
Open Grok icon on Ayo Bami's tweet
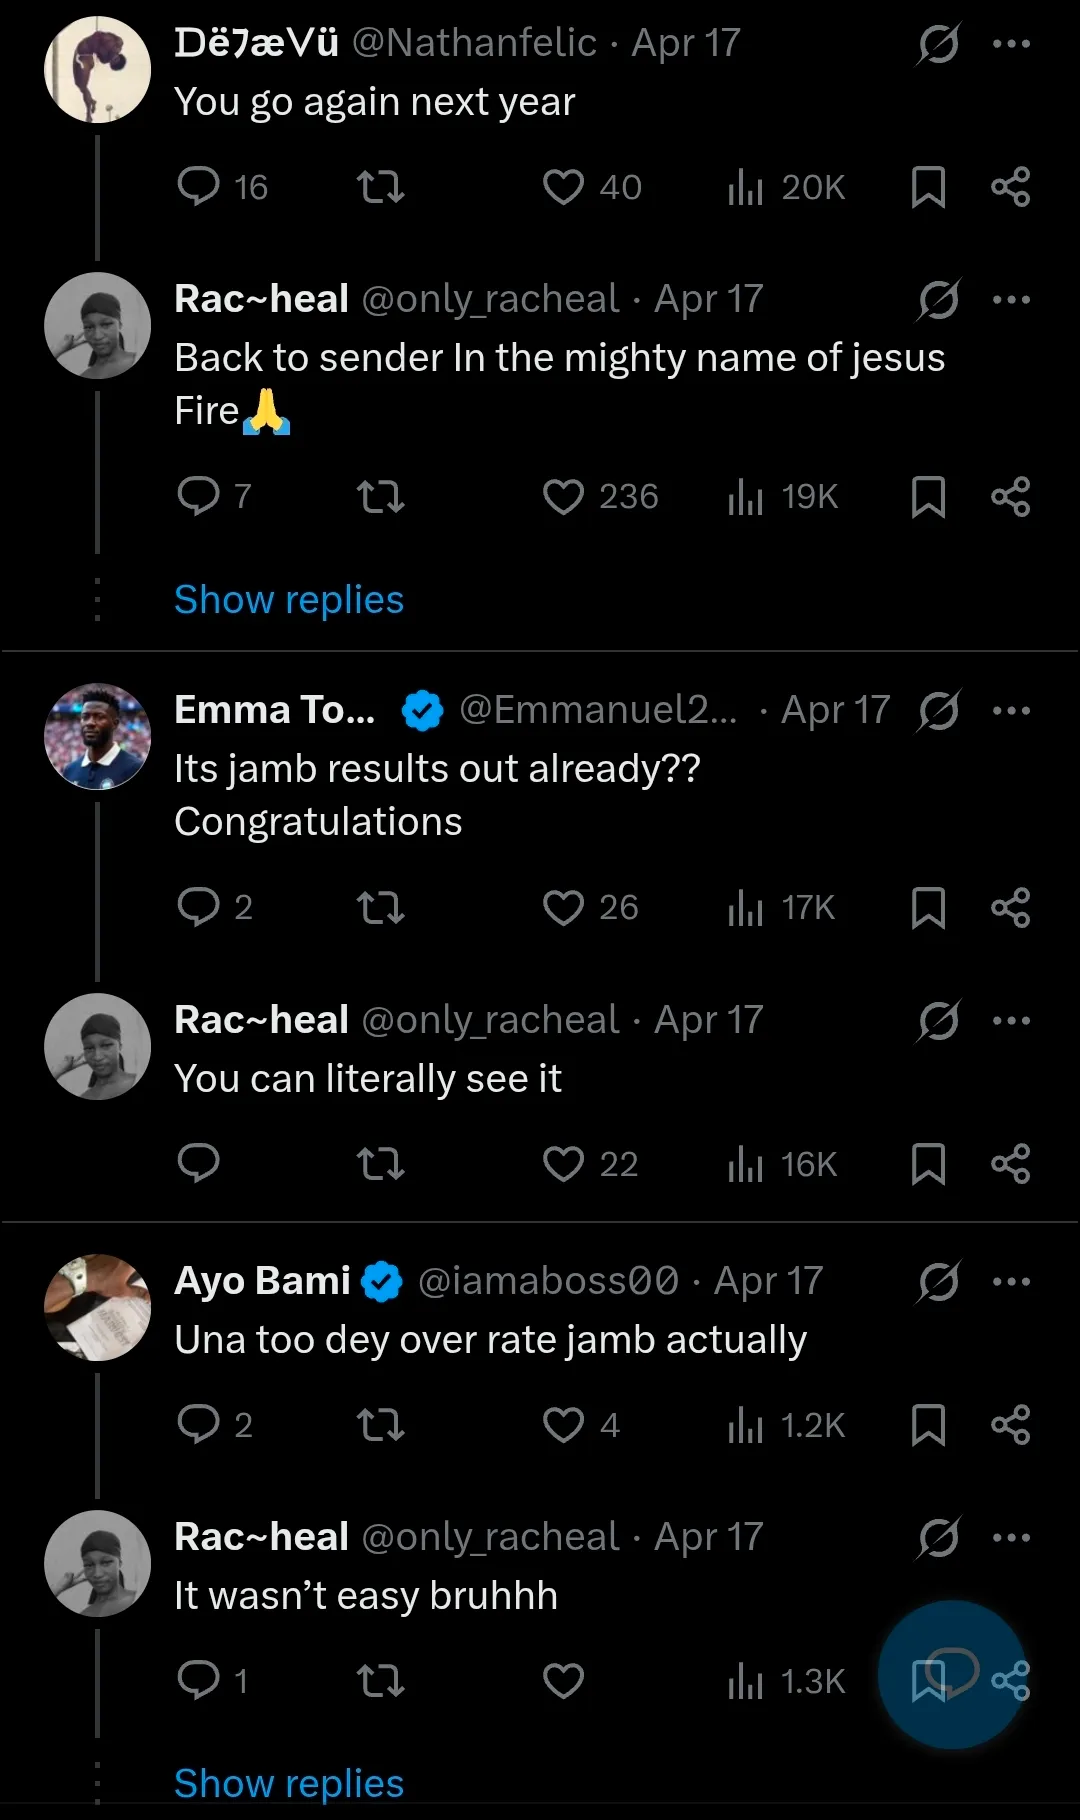point(938,1281)
